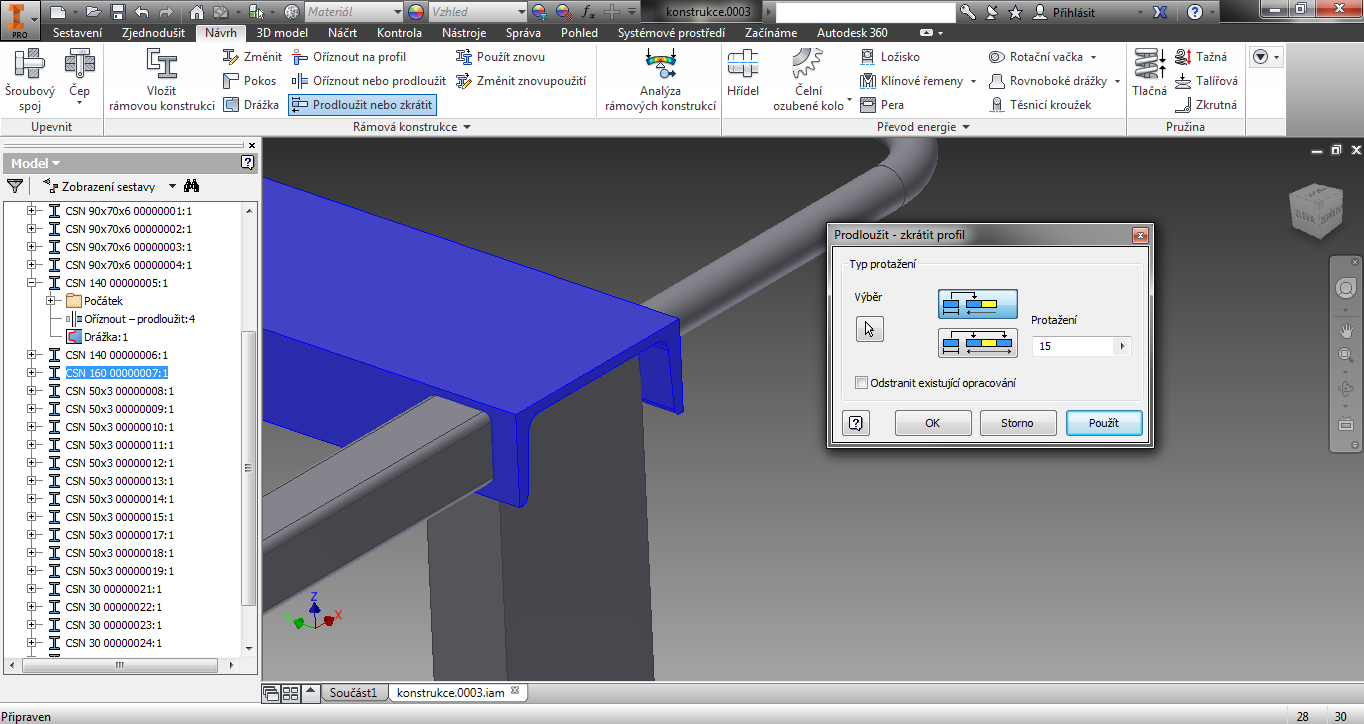Toggle Odstranit existující opracování checkbox
The image size is (1364, 724).
pyautogui.click(x=862, y=383)
